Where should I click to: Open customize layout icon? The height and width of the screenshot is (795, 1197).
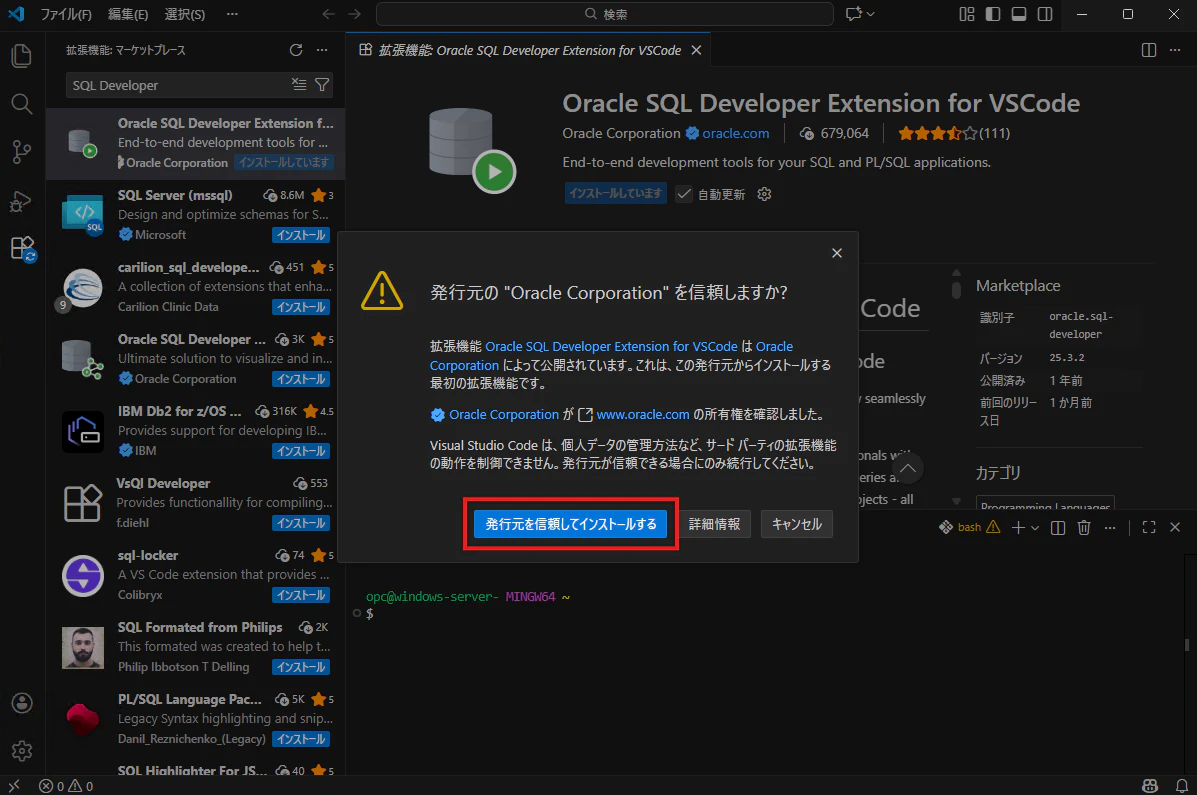[x=966, y=14]
